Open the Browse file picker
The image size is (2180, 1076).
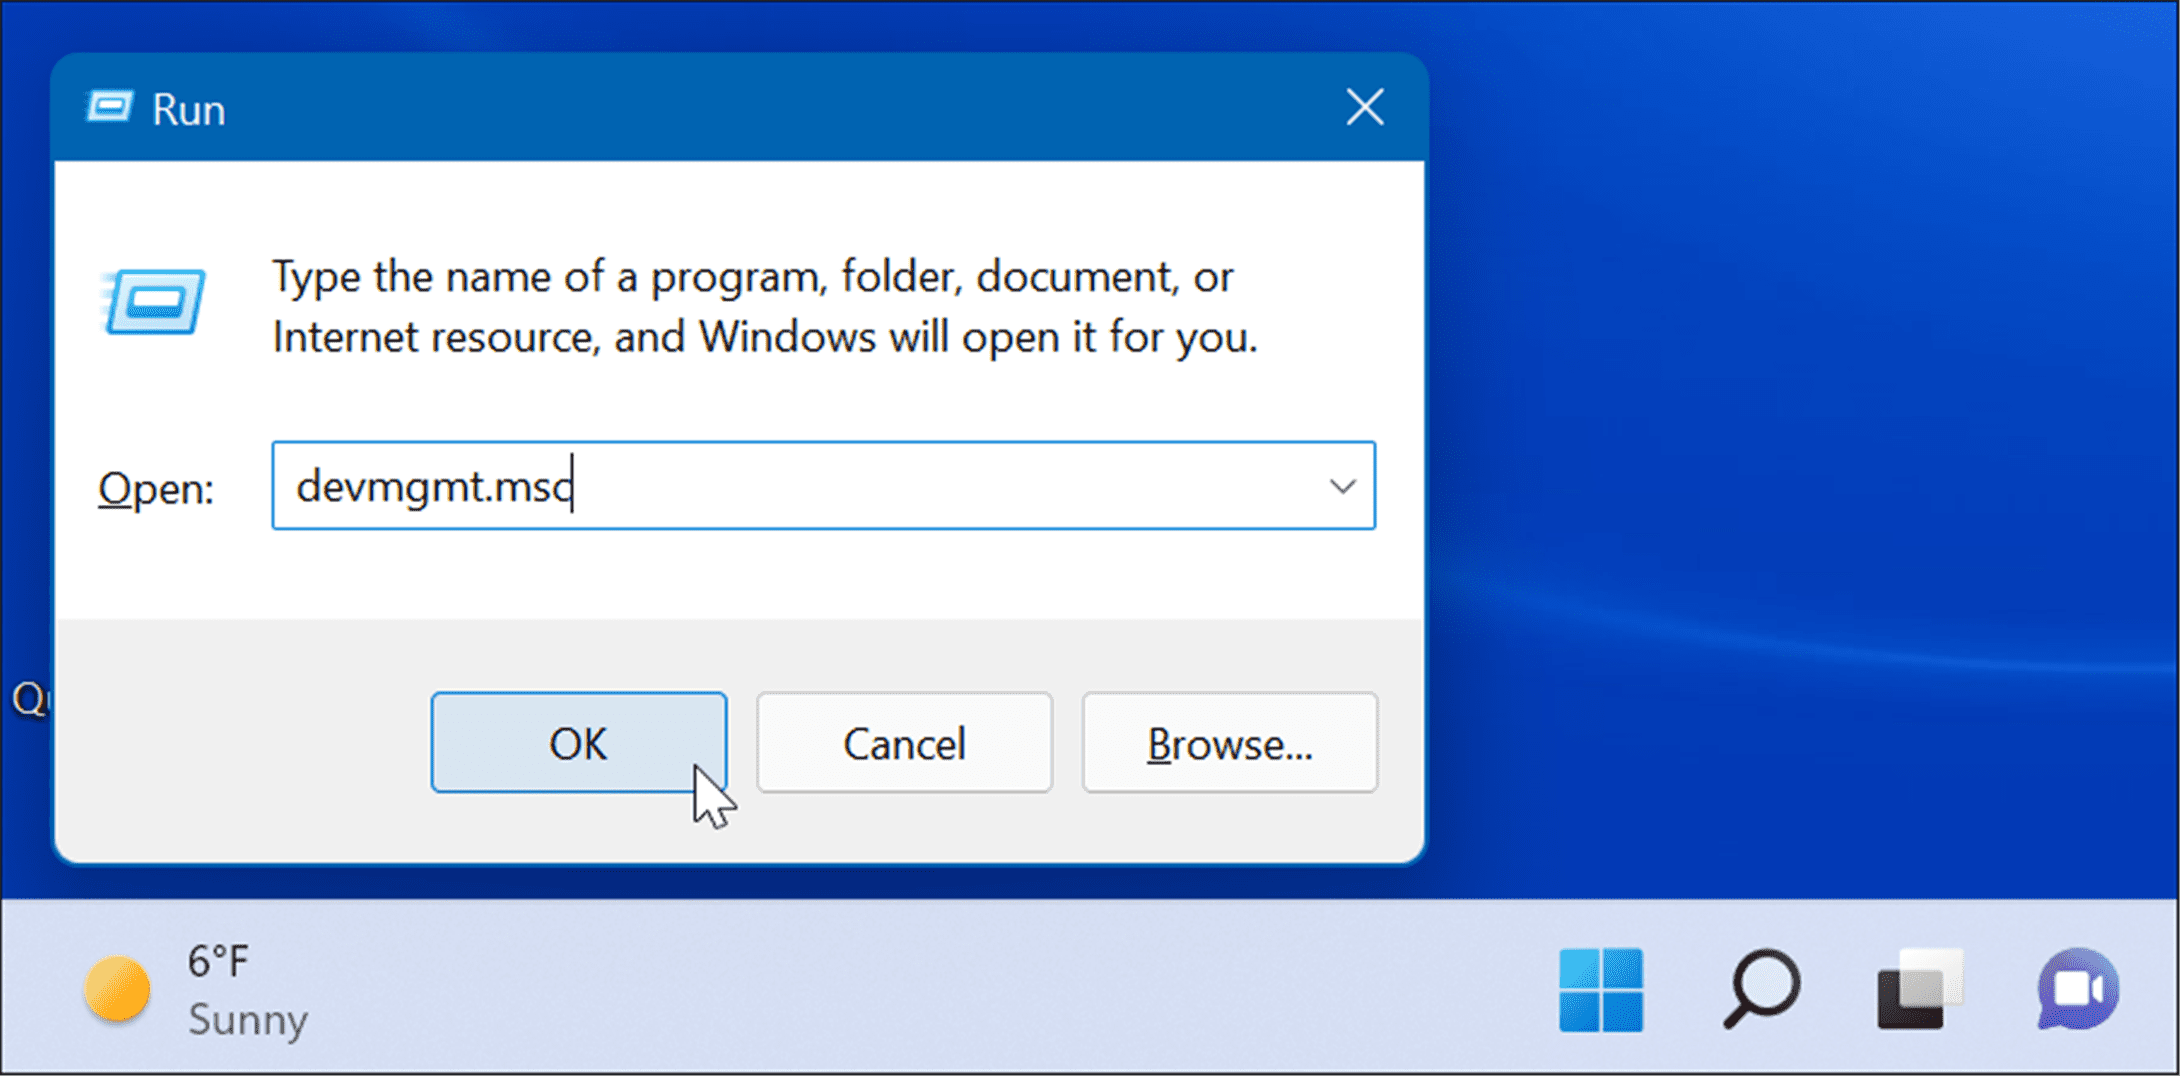(x=1228, y=742)
